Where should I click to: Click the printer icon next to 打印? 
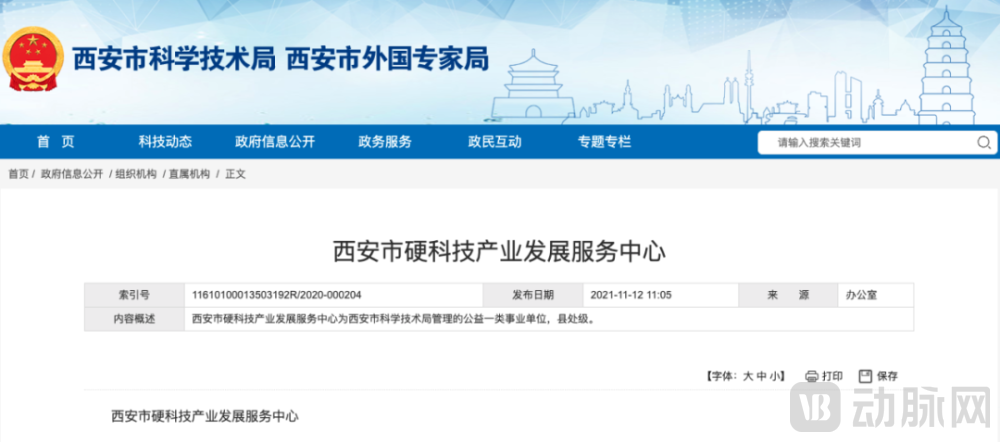pos(812,376)
